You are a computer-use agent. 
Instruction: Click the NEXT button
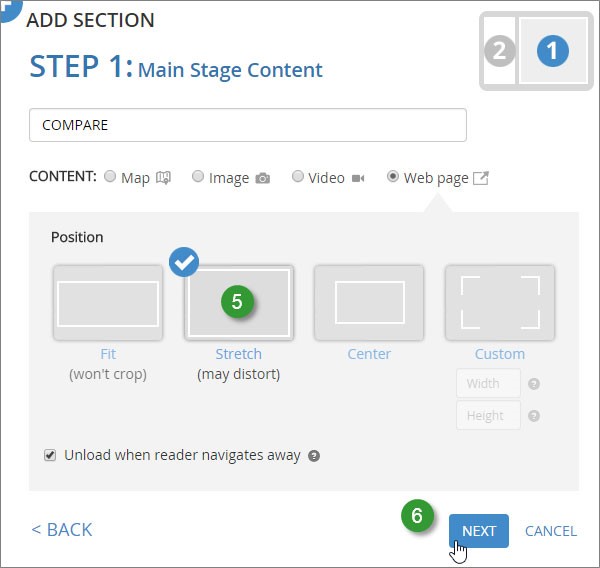click(x=478, y=531)
